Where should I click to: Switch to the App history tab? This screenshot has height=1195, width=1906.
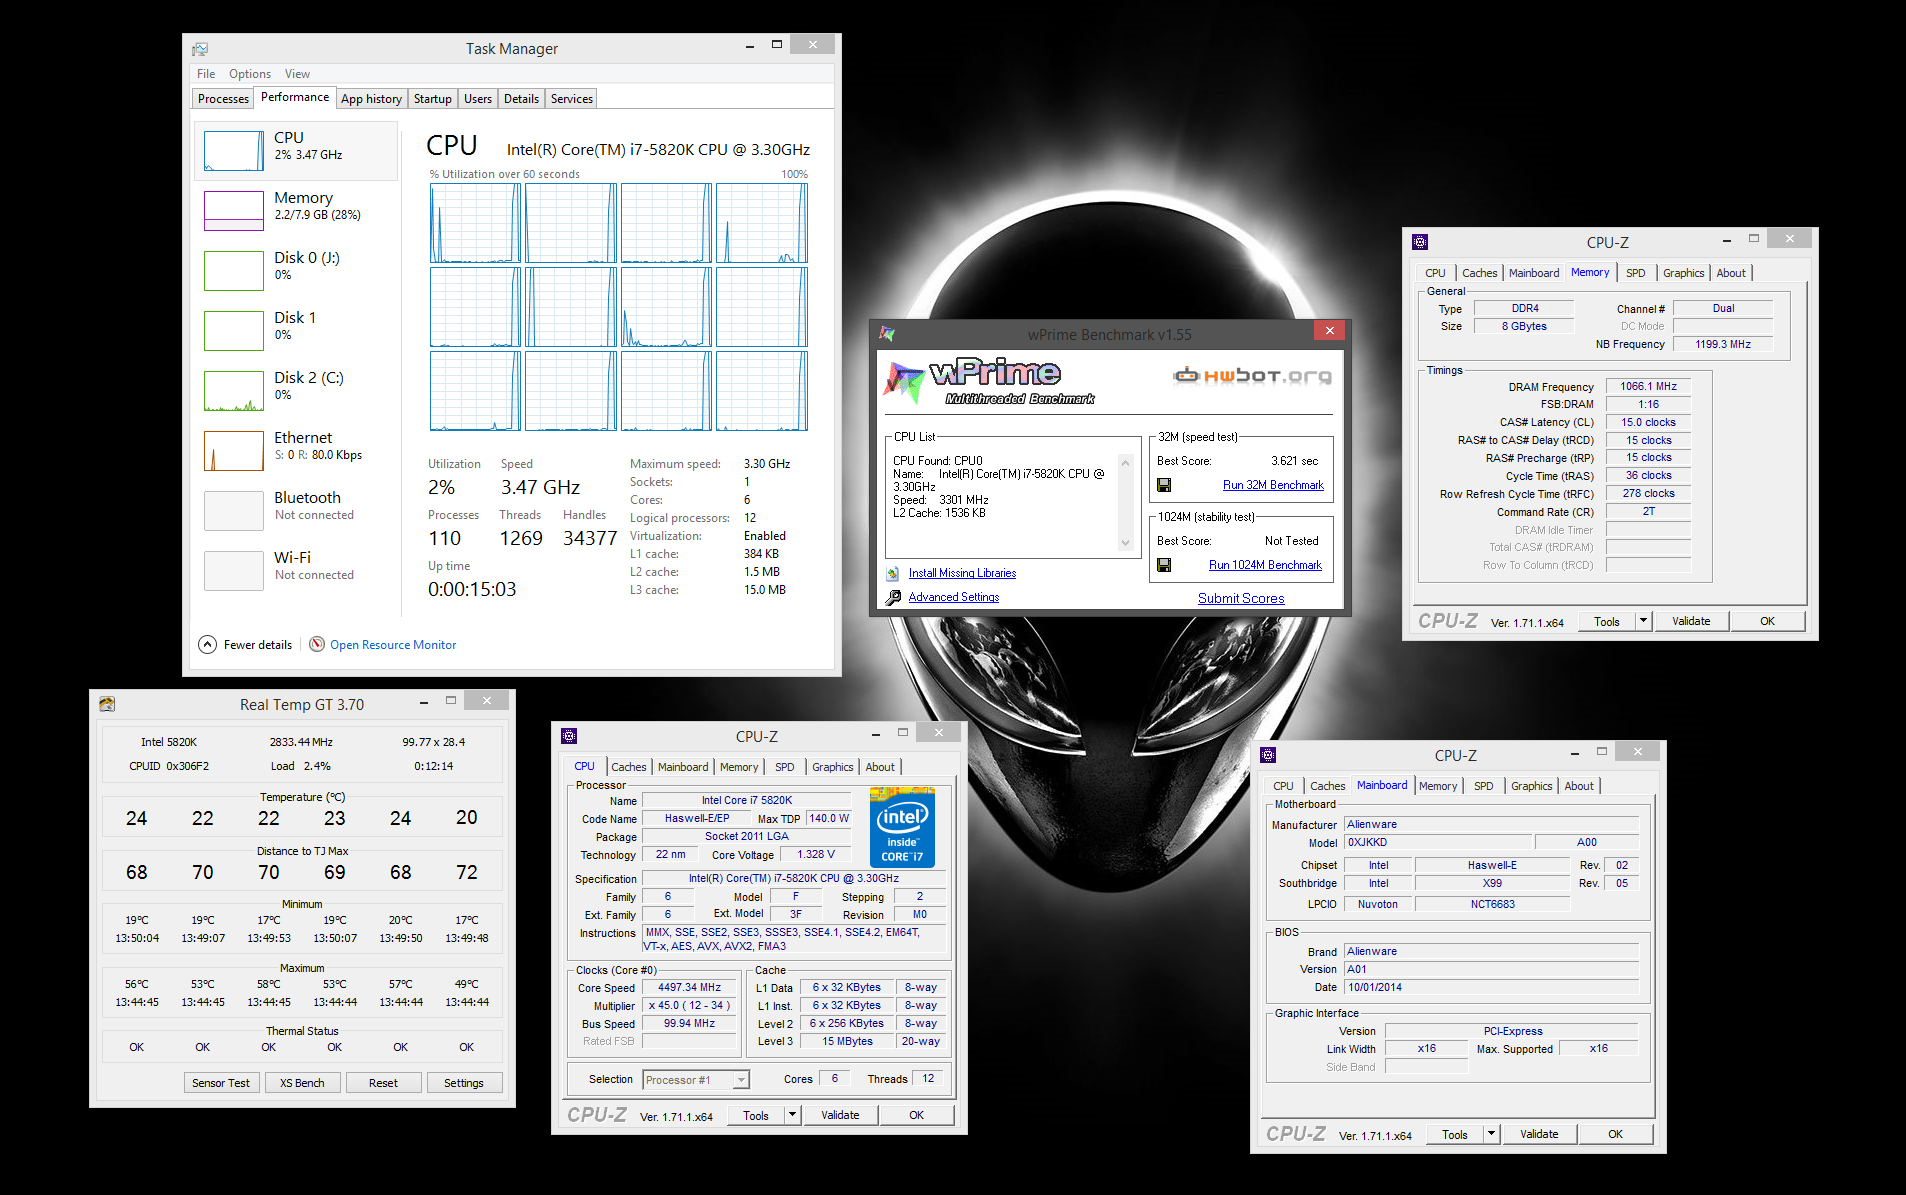point(371,99)
